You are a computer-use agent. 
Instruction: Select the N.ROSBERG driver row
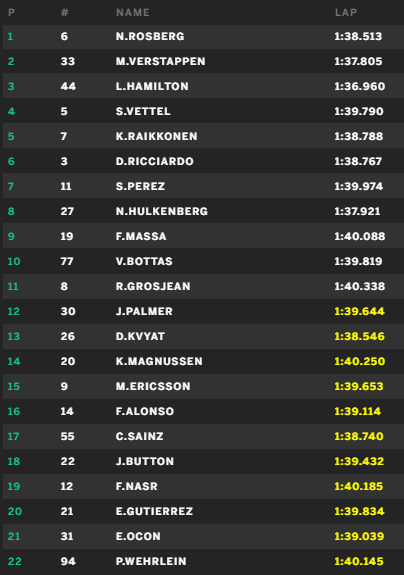(203, 37)
